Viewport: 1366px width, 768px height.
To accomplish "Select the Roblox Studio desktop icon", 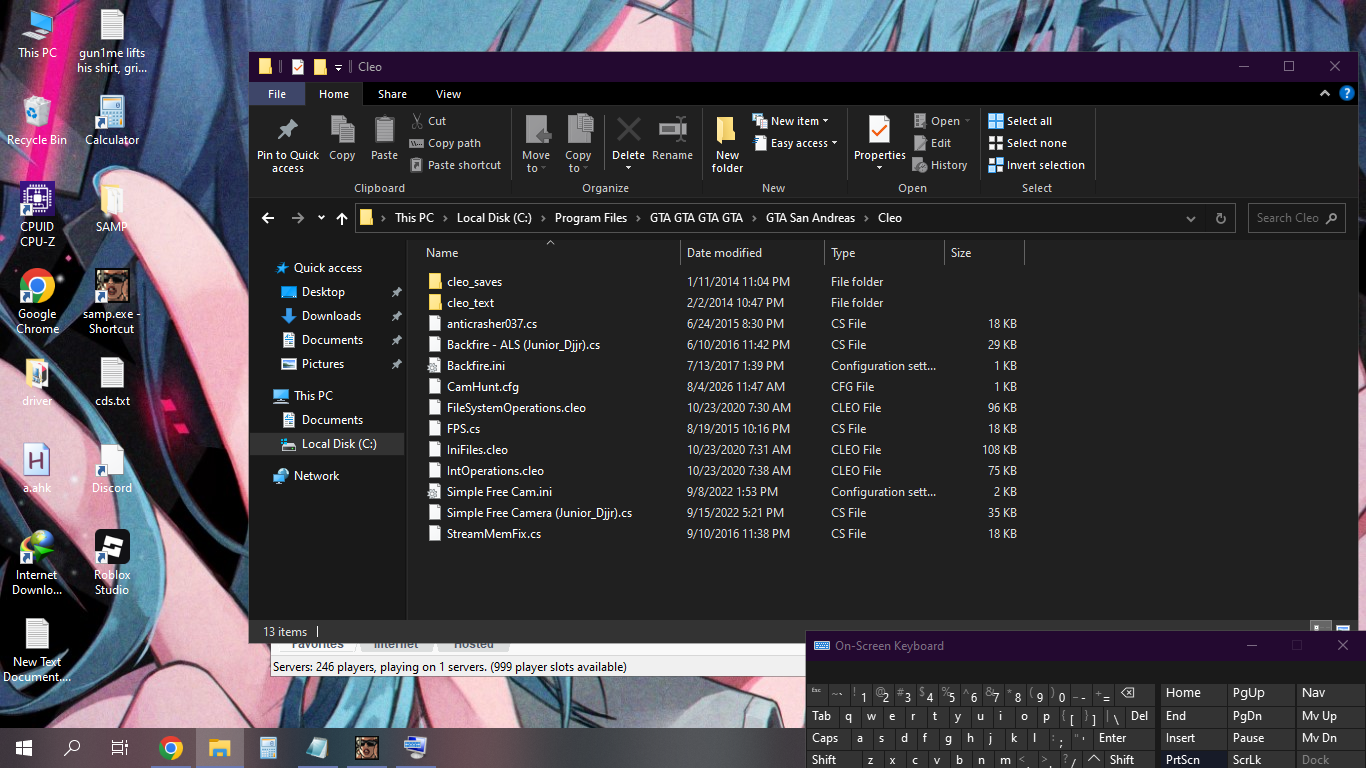I will 112,563.
